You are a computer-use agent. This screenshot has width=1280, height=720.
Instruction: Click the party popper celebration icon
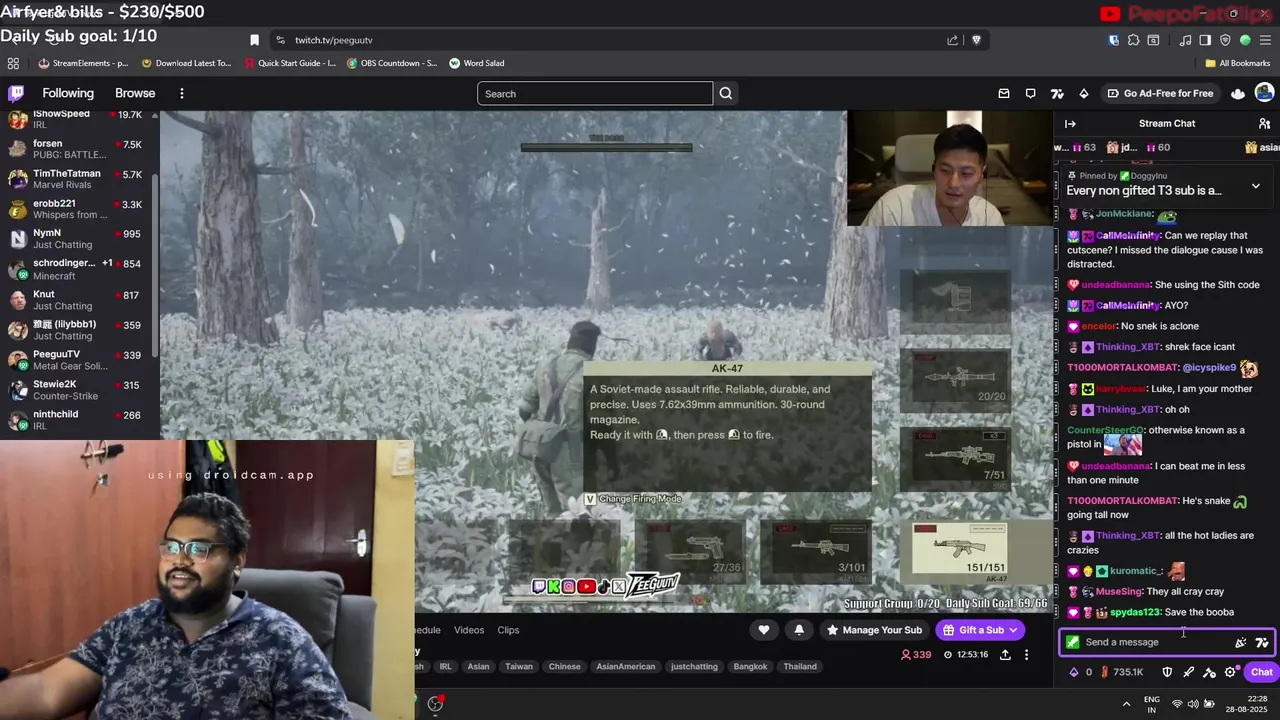click(x=1240, y=643)
